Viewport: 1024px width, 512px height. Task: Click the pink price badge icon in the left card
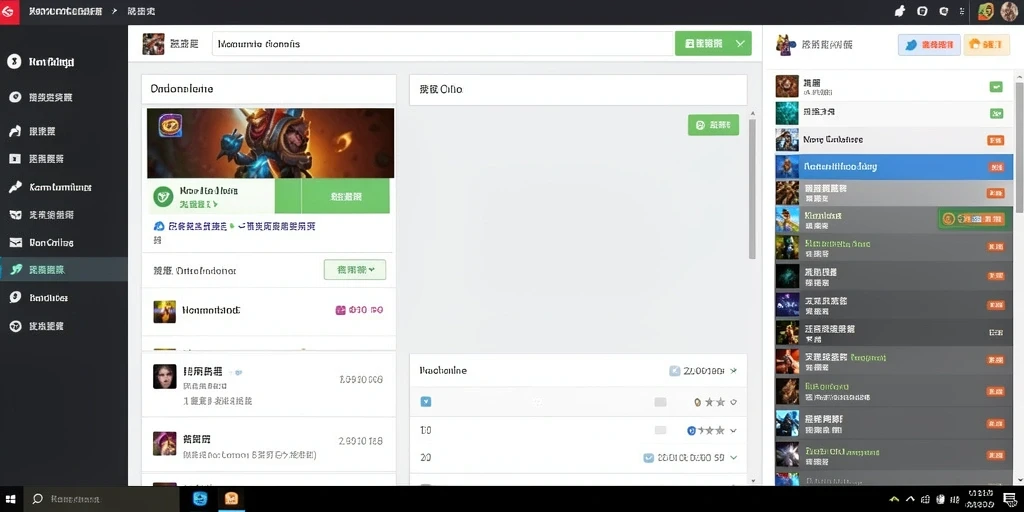340,310
